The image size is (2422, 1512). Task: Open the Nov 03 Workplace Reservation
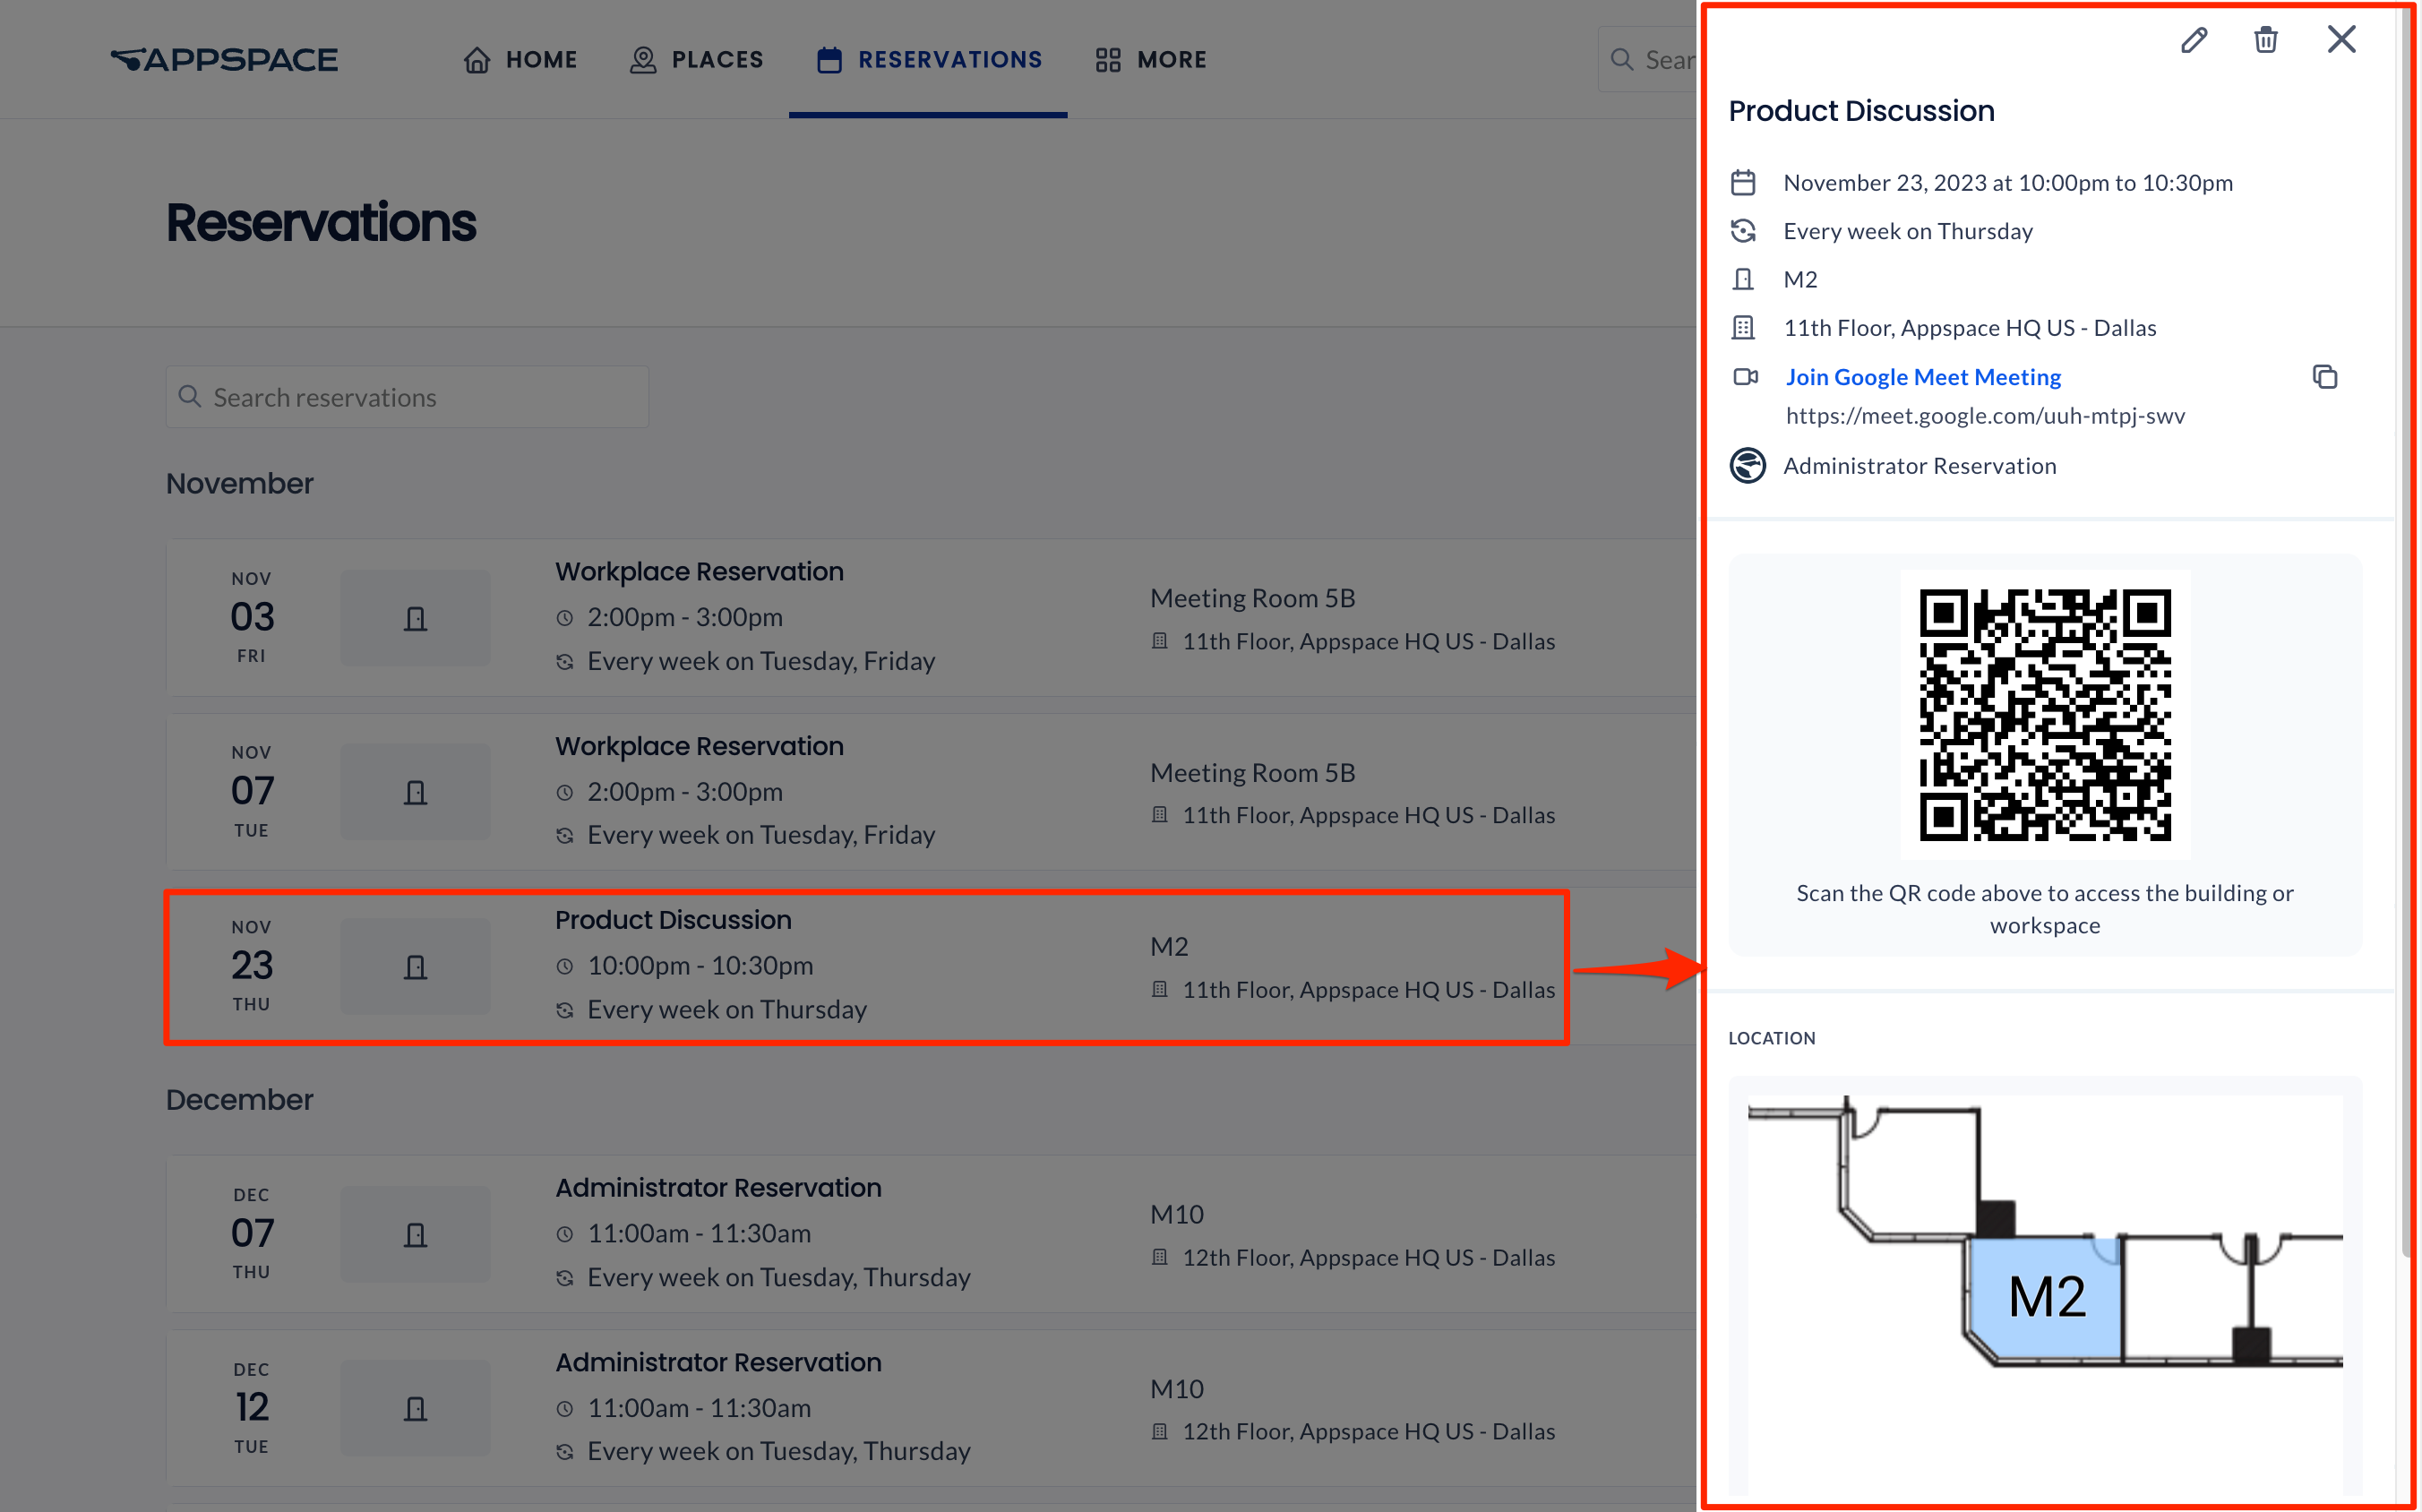(930, 617)
